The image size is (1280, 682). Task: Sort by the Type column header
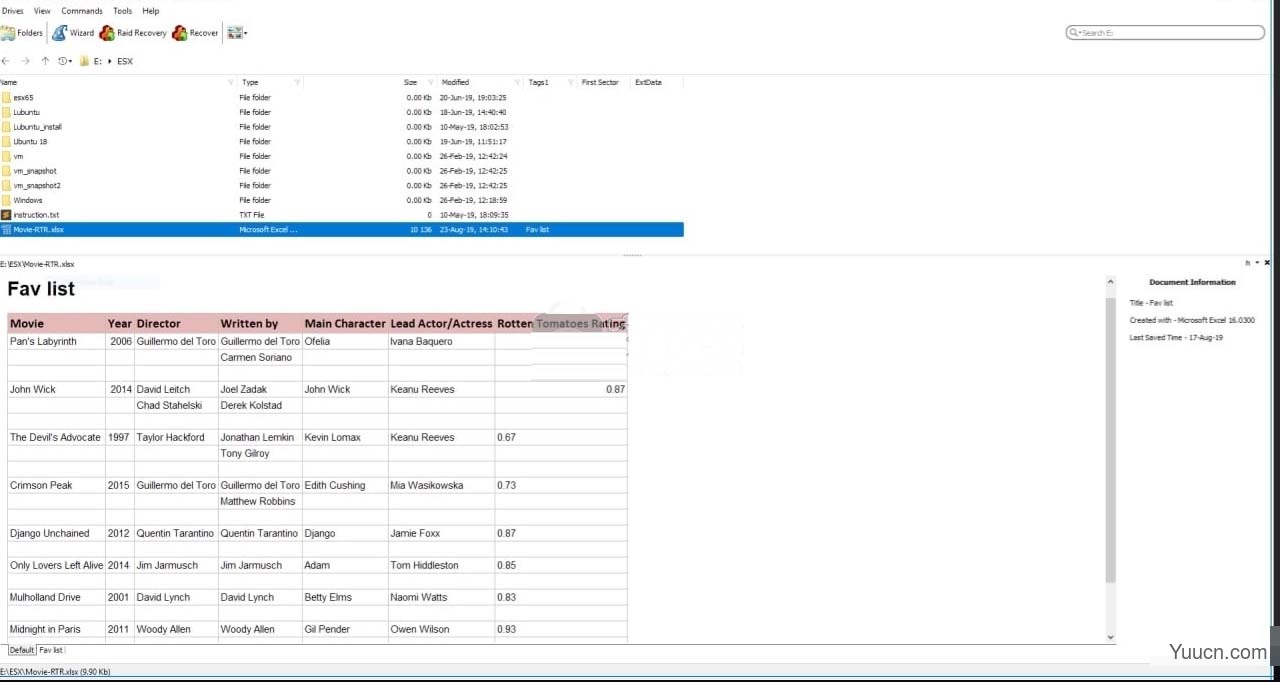250,82
